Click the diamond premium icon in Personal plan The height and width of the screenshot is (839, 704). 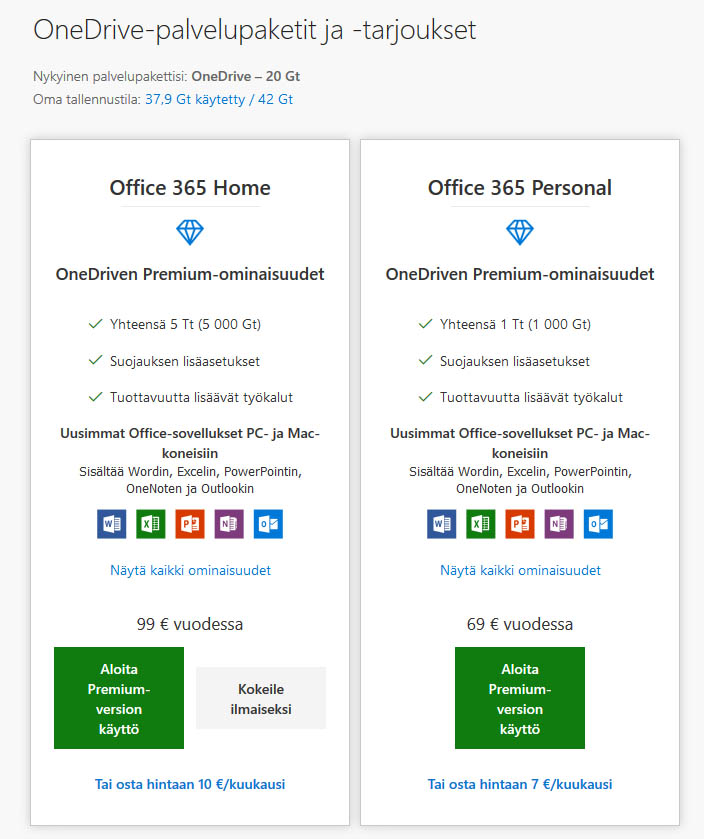tap(520, 233)
